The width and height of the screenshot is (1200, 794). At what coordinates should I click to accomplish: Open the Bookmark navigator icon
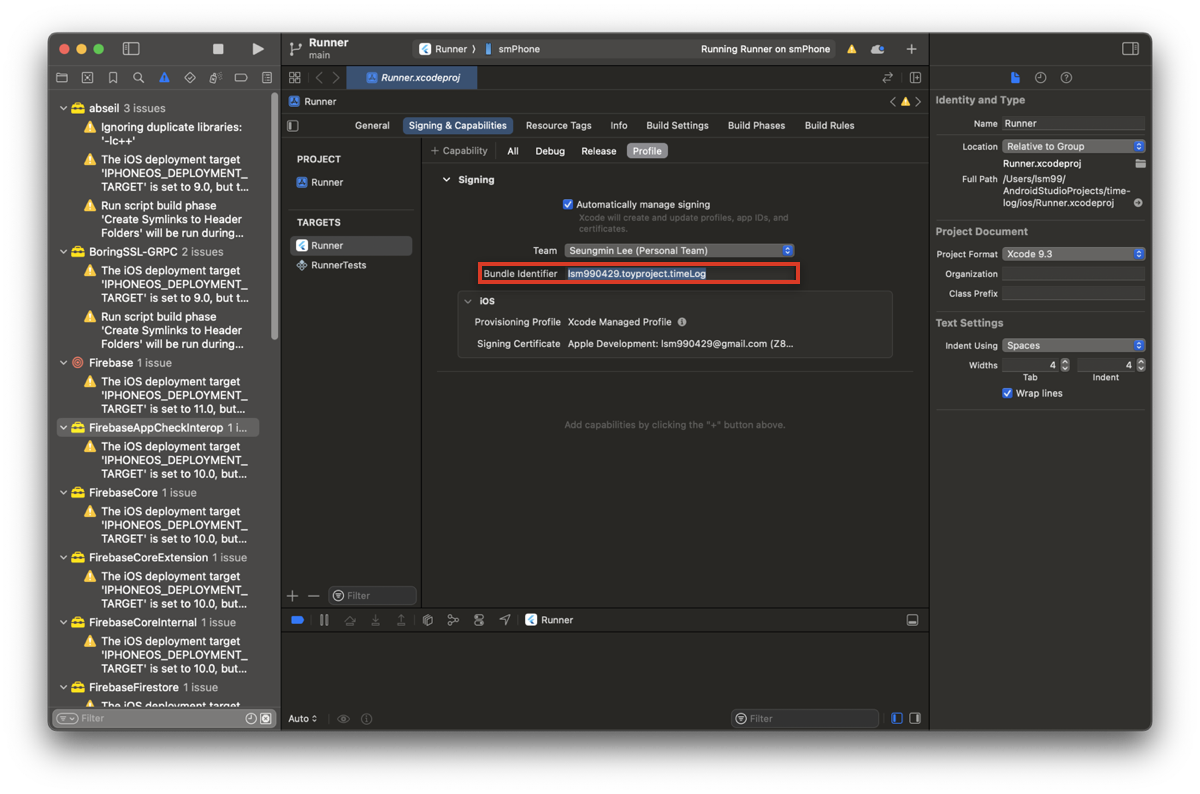[113, 78]
